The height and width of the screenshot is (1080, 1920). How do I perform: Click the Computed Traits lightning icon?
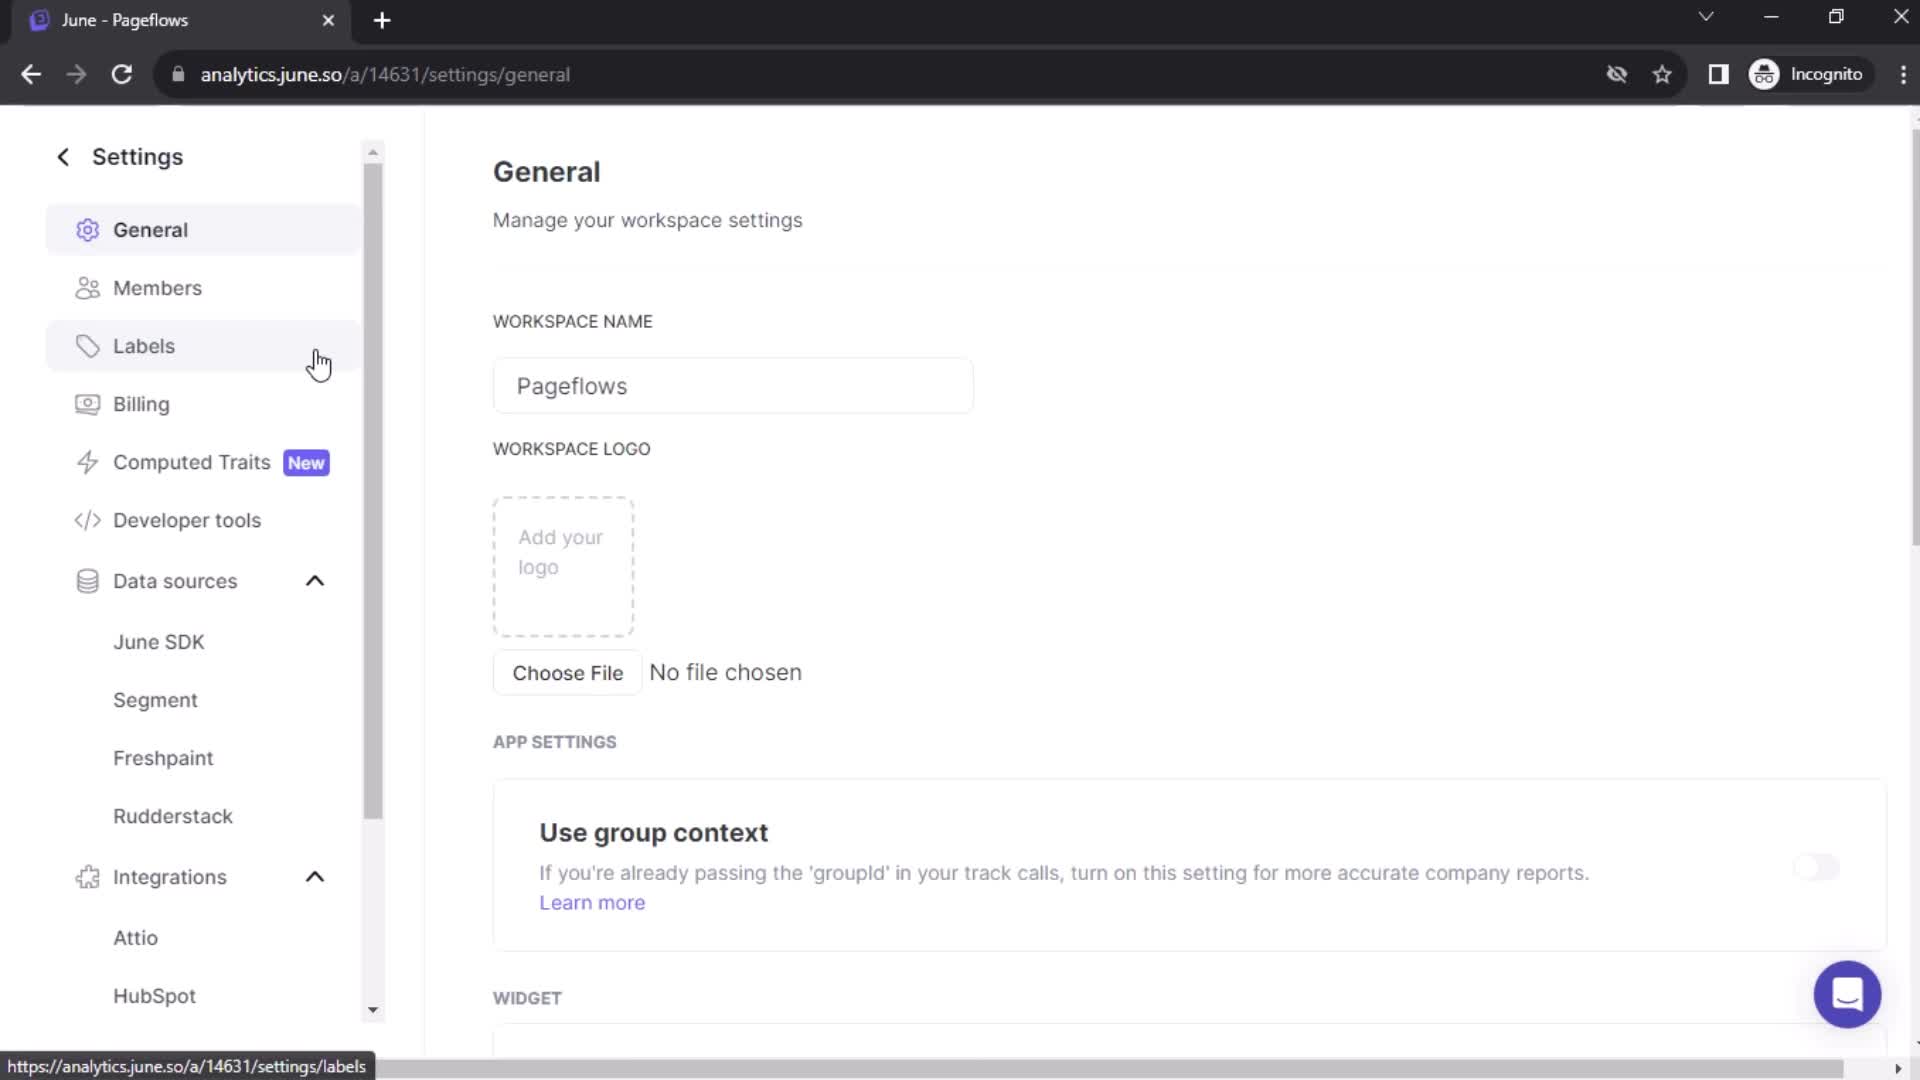tap(88, 460)
